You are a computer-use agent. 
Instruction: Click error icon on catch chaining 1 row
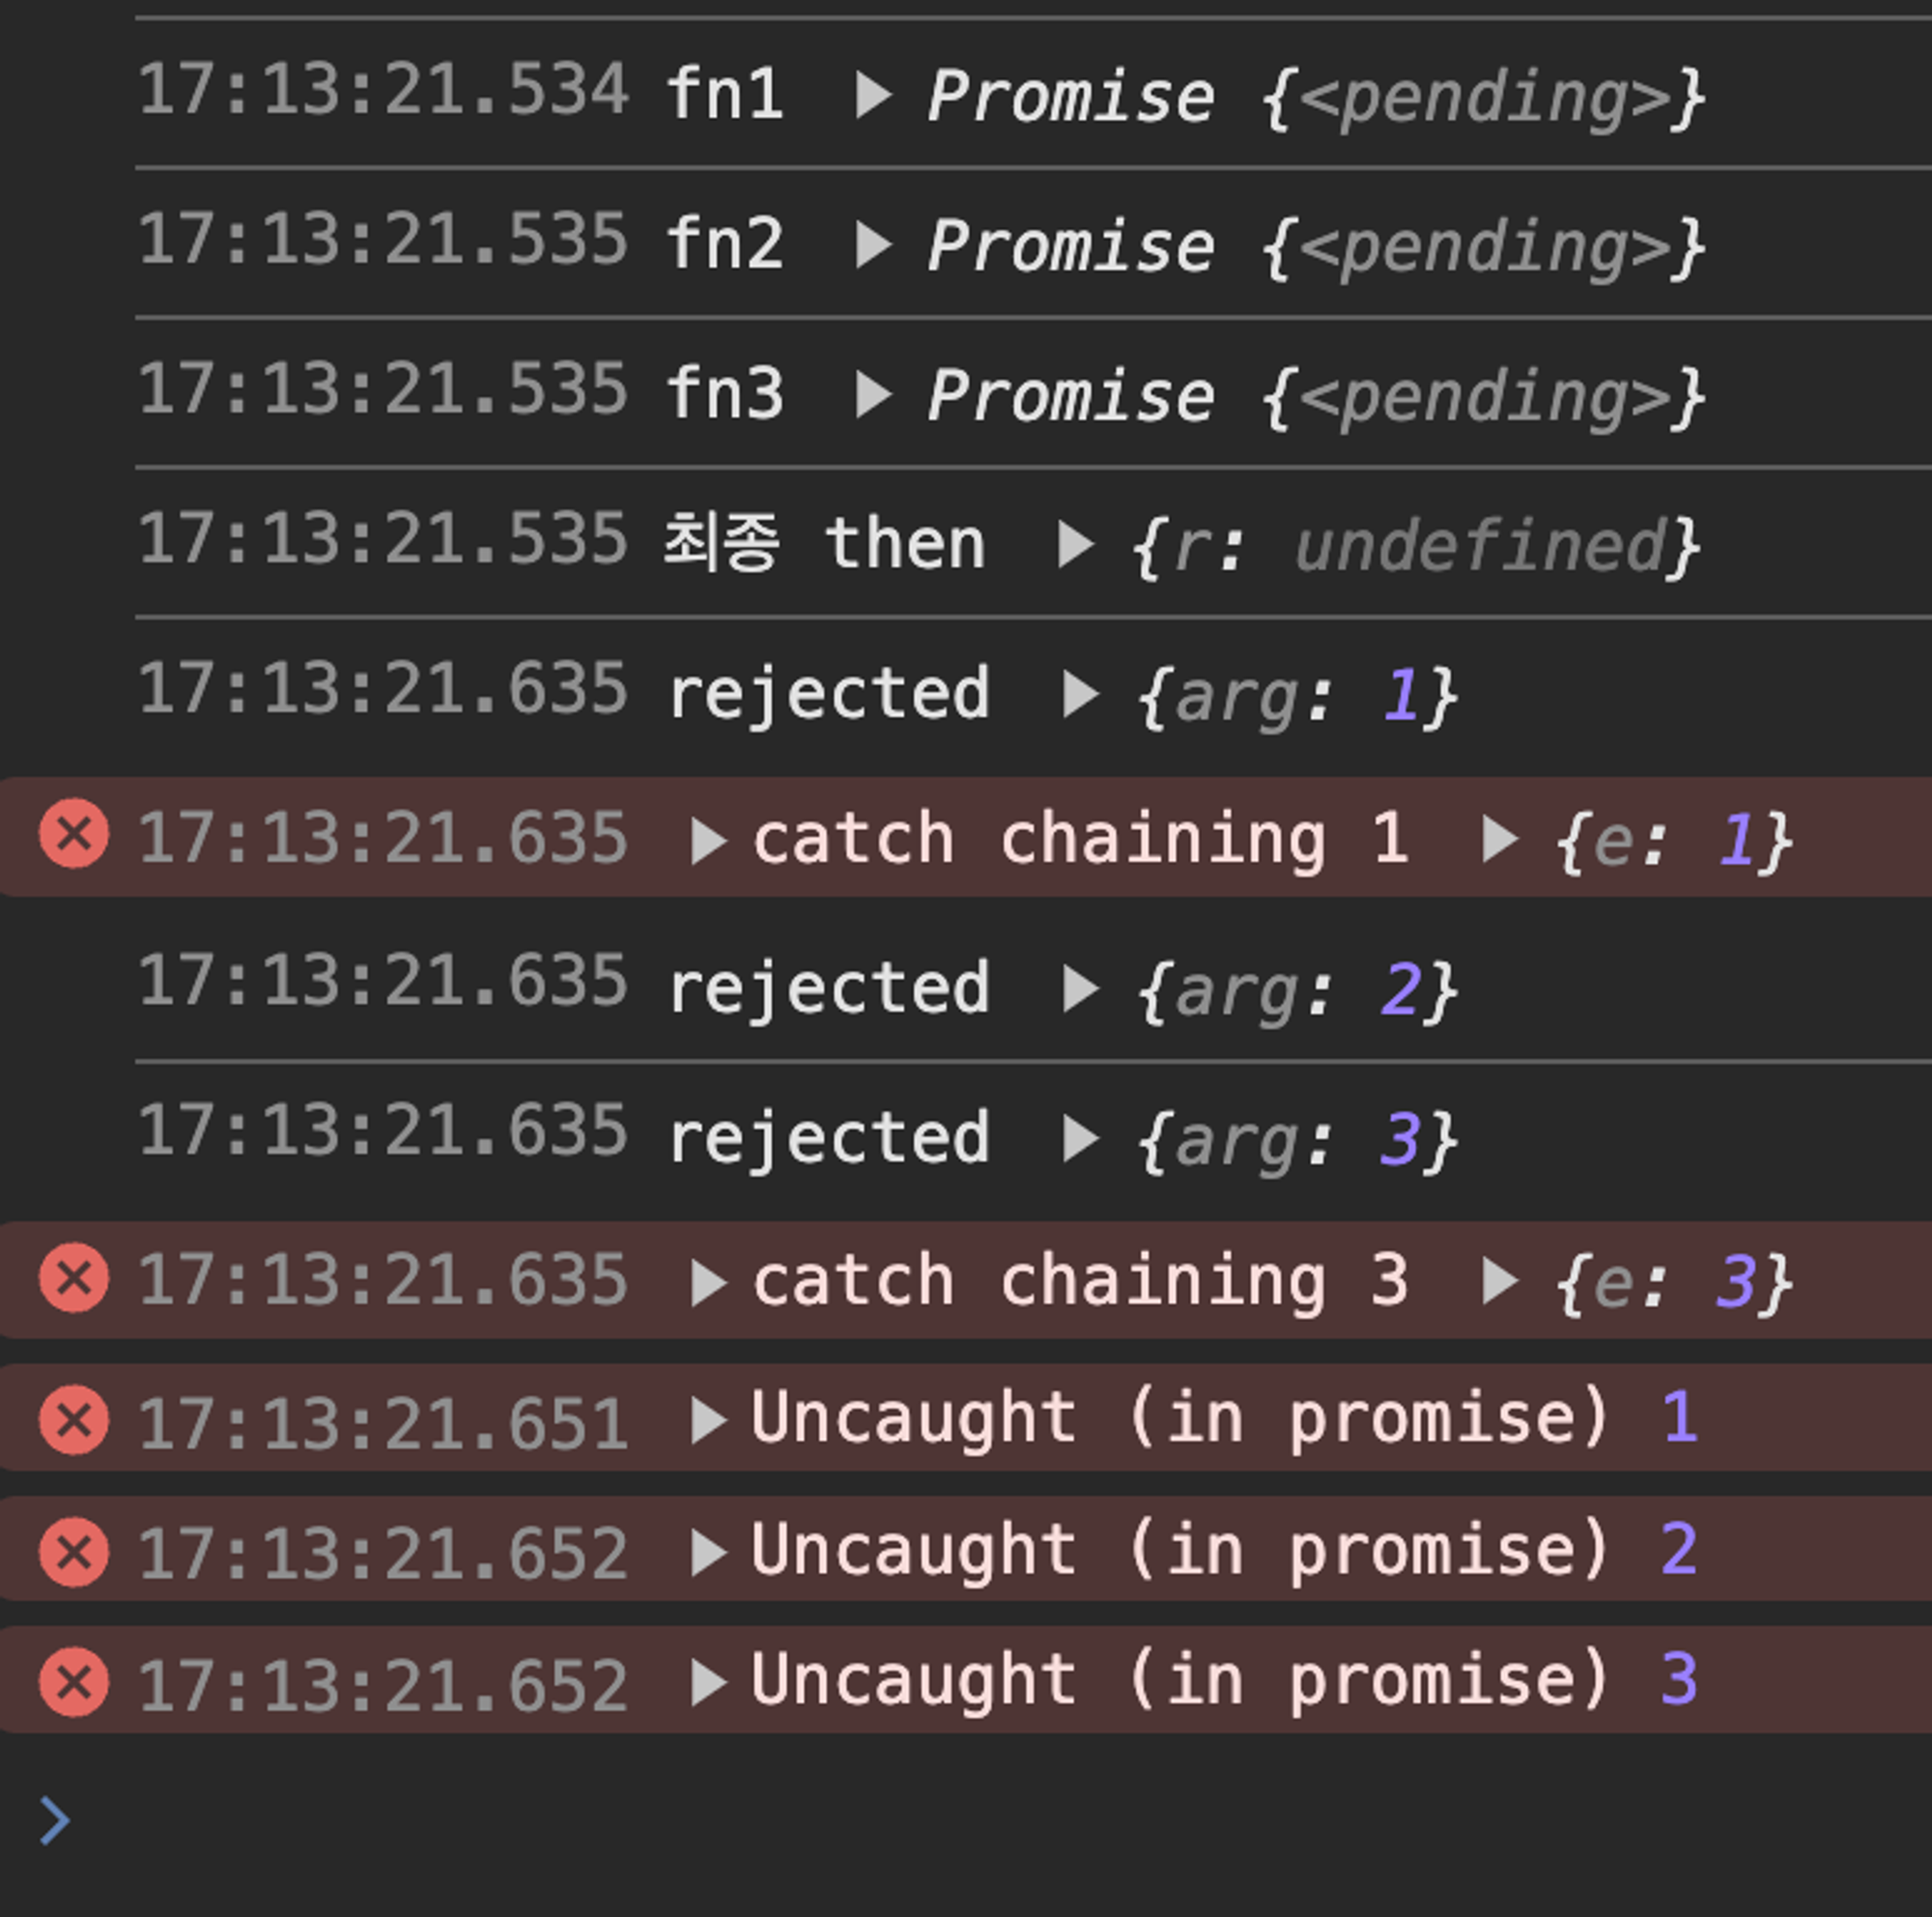tap(74, 834)
